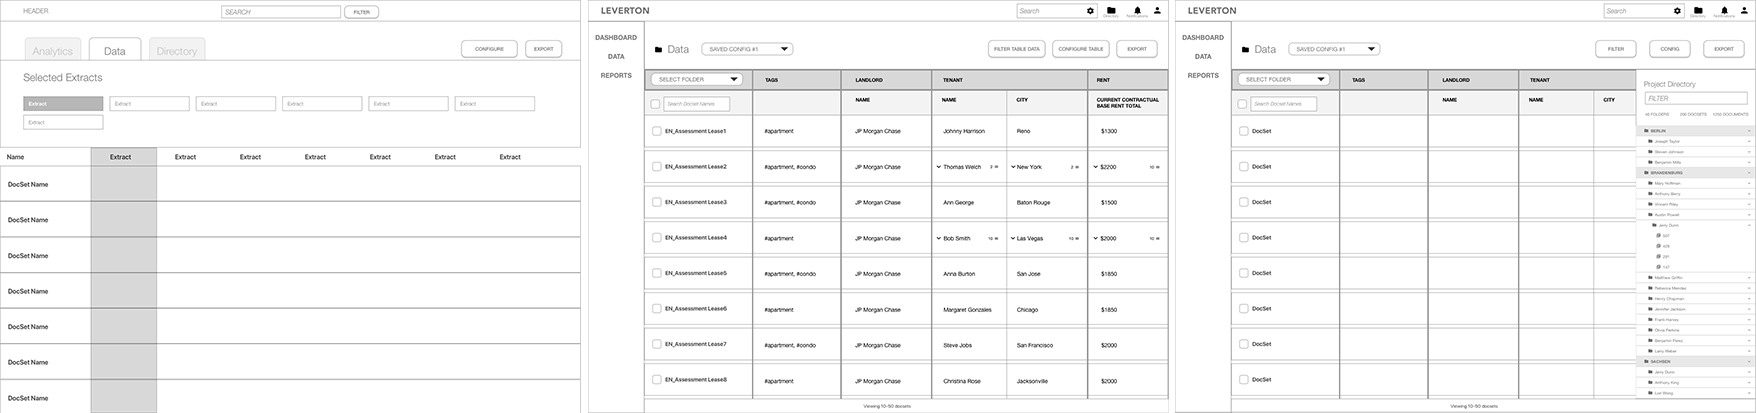Open SAVED CONFIG #1 dropdown in middle wireframe
Screen dimensions: 1756x413
coord(747,49)
